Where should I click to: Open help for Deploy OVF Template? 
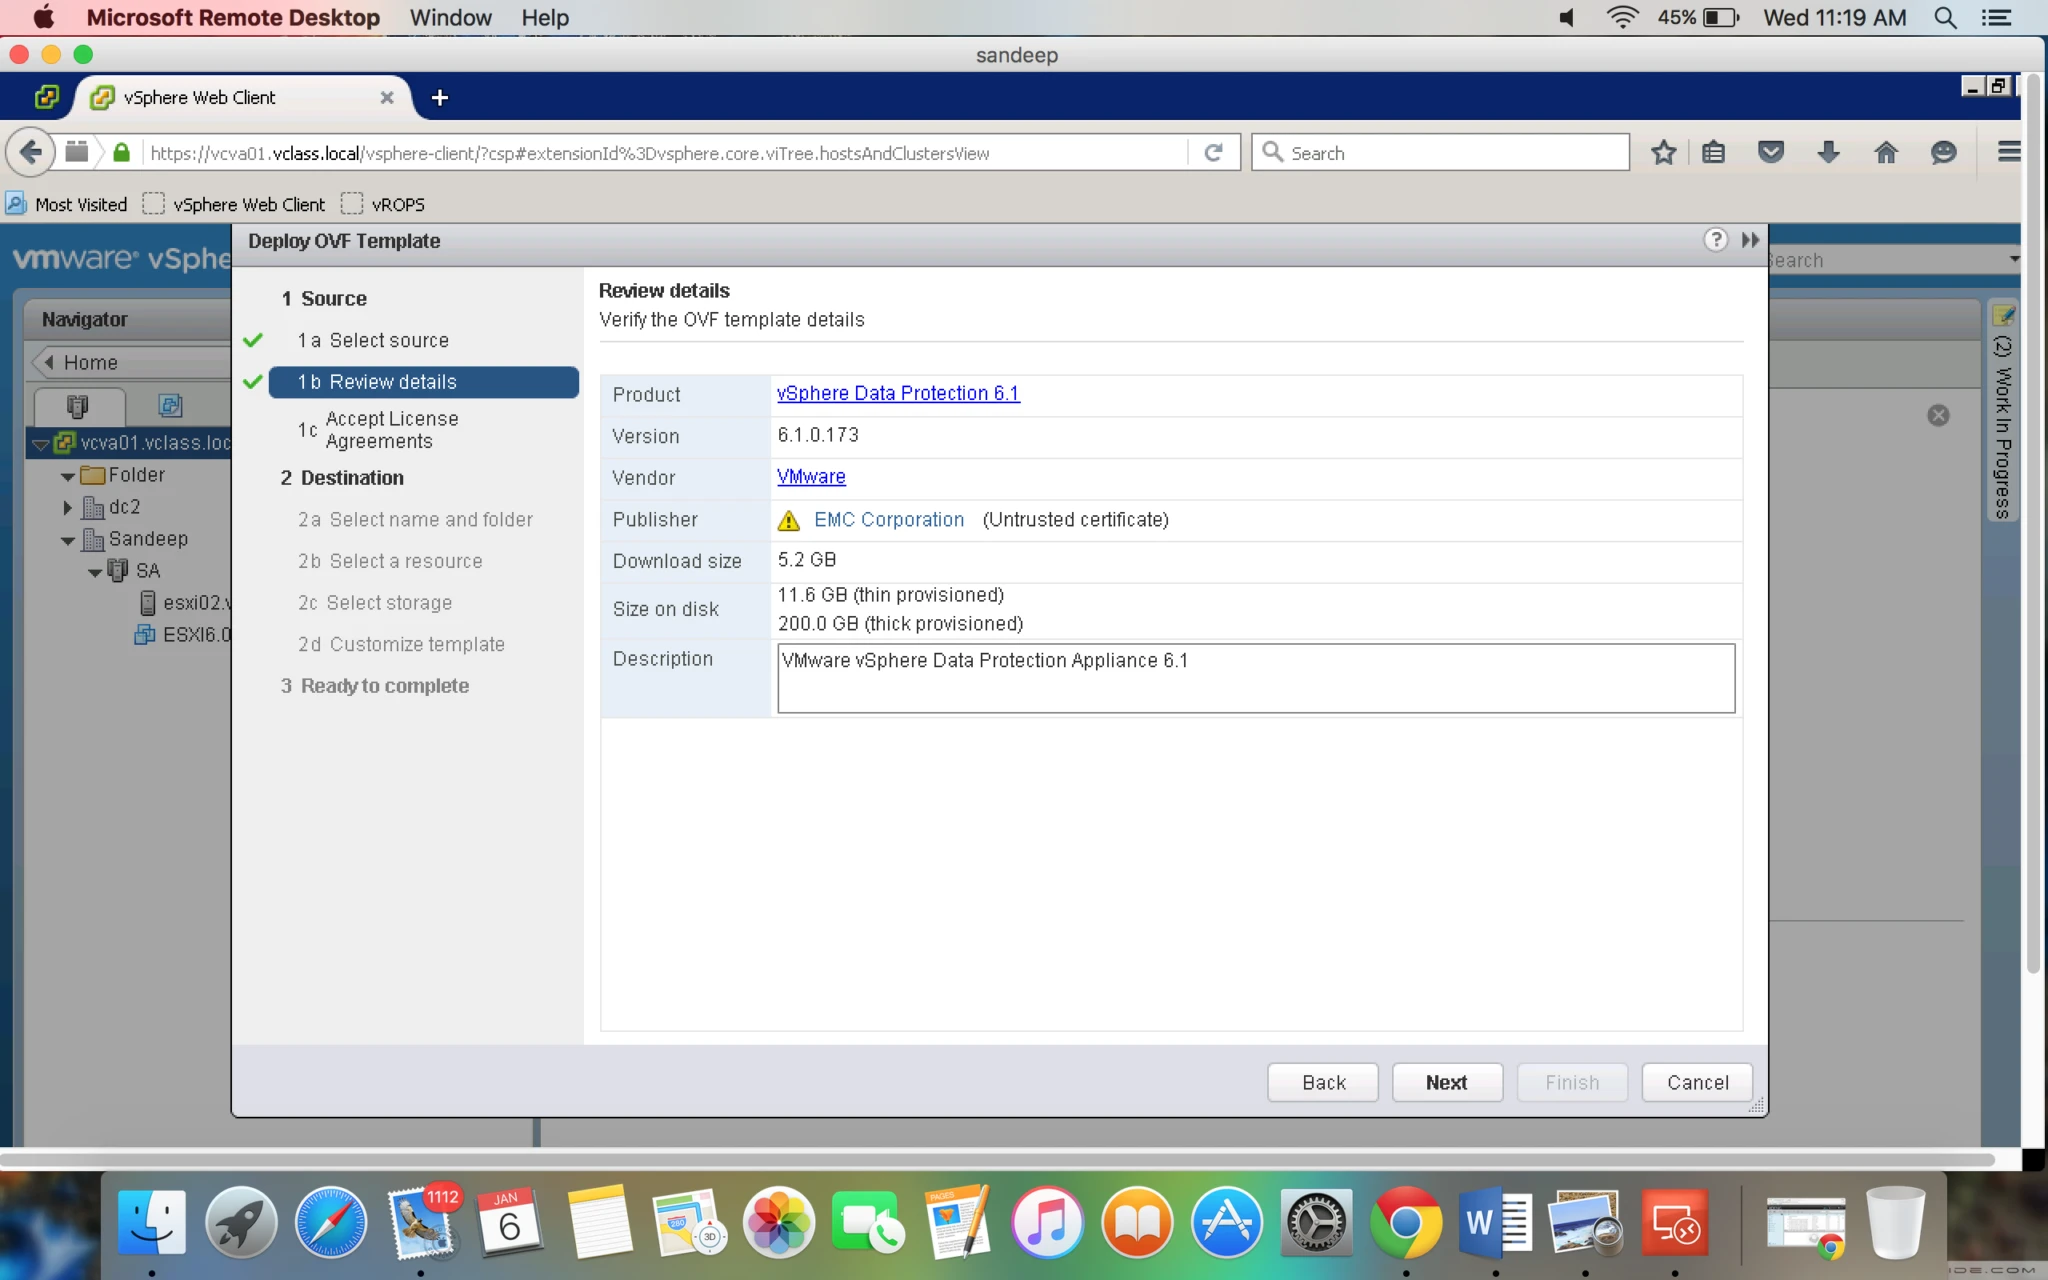1715,240
